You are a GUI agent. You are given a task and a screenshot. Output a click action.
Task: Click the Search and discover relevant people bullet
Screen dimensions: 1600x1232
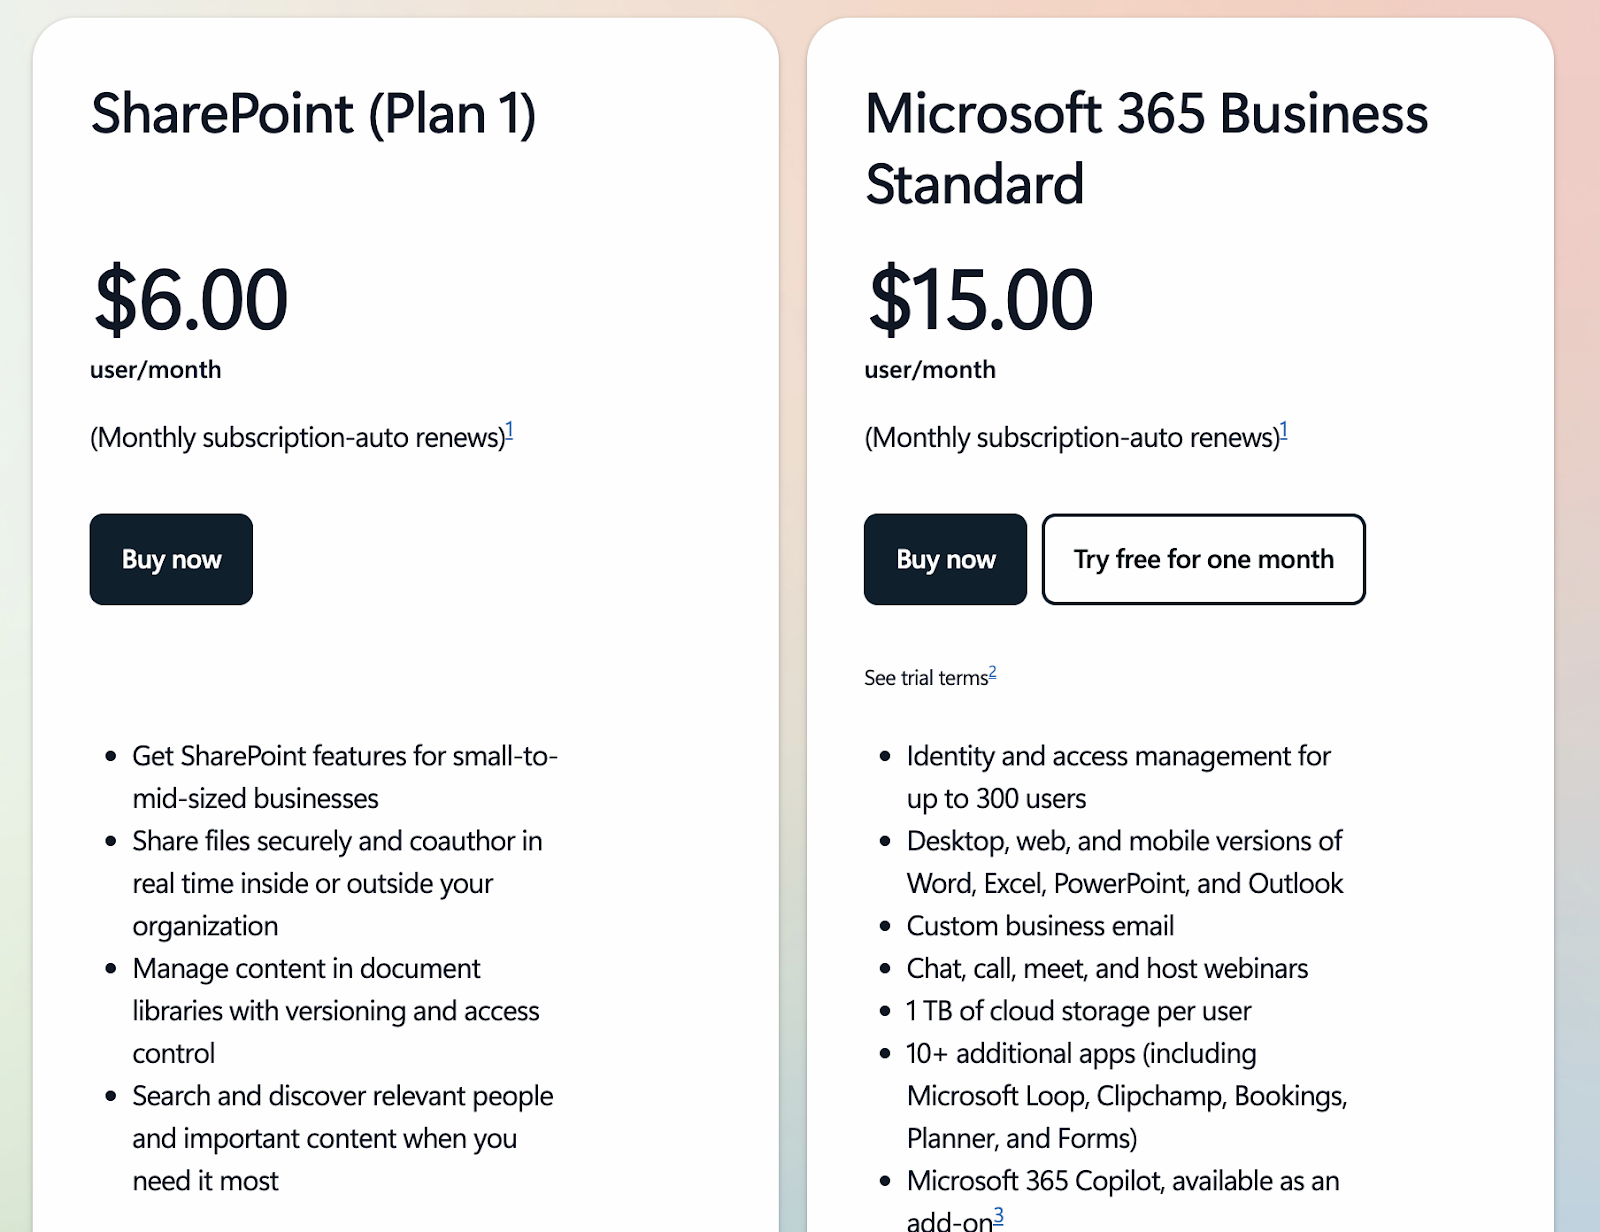click(342, 1138)
